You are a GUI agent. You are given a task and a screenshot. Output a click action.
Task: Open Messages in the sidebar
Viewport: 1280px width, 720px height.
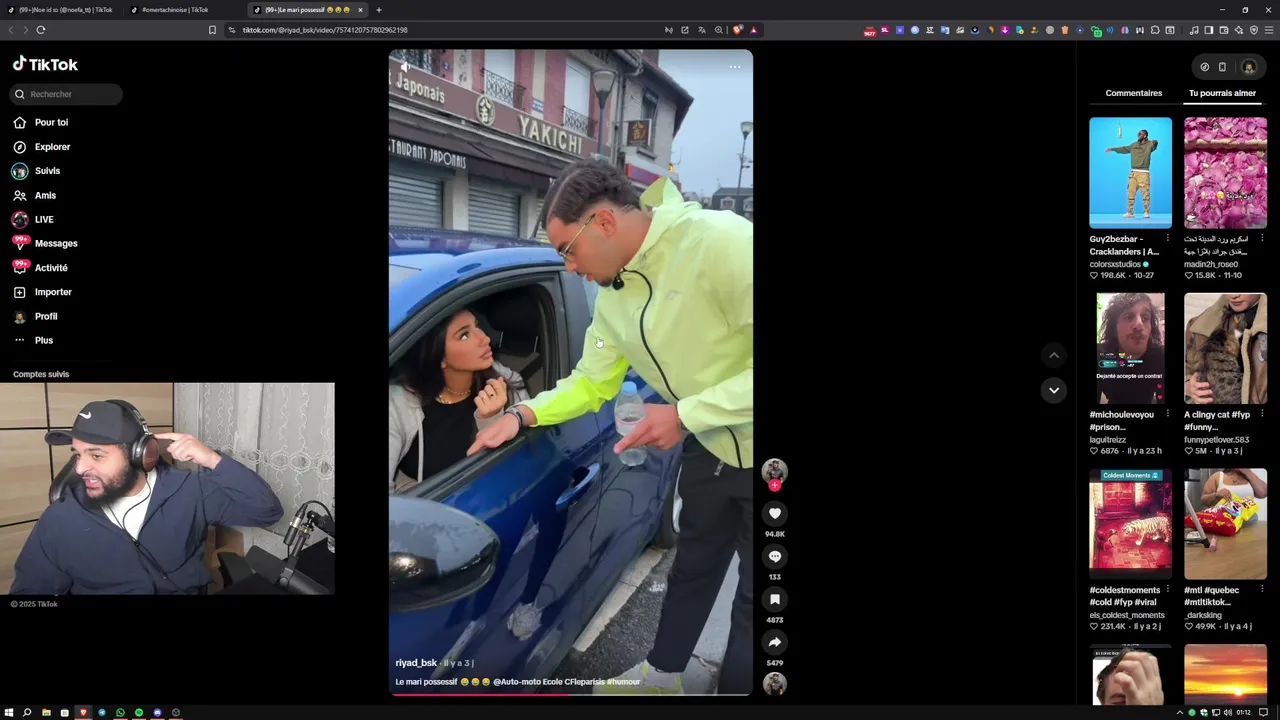[45, 243]
